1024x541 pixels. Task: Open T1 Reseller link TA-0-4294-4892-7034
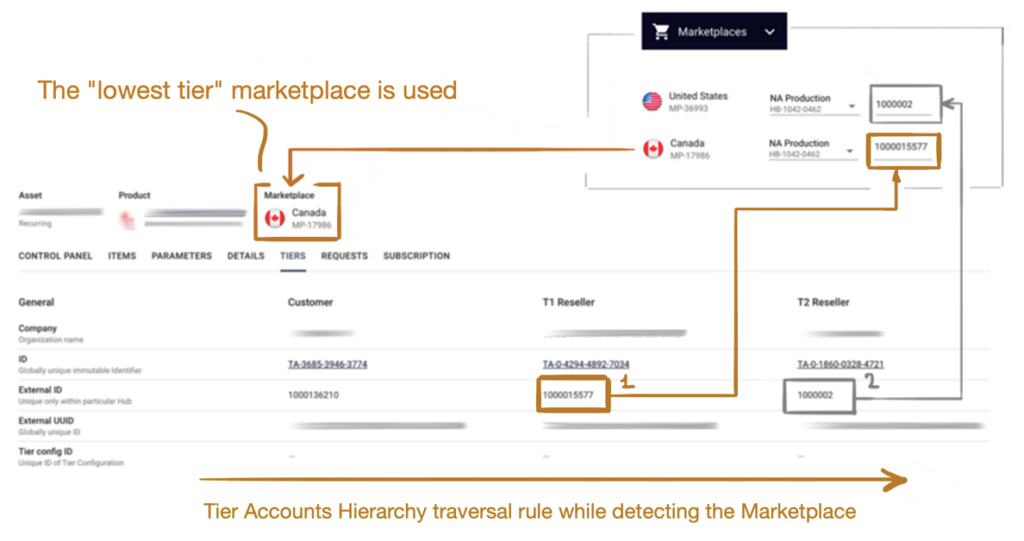(586, 365)
